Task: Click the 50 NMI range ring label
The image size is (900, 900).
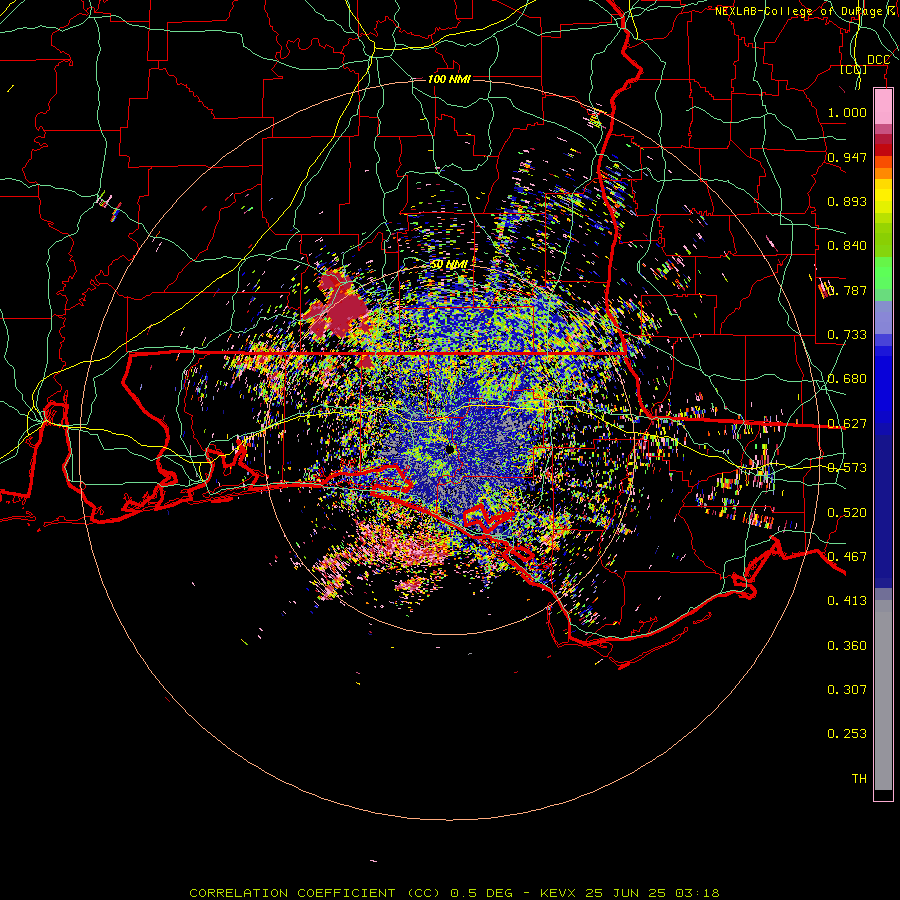Action: [x=449, y=264]
